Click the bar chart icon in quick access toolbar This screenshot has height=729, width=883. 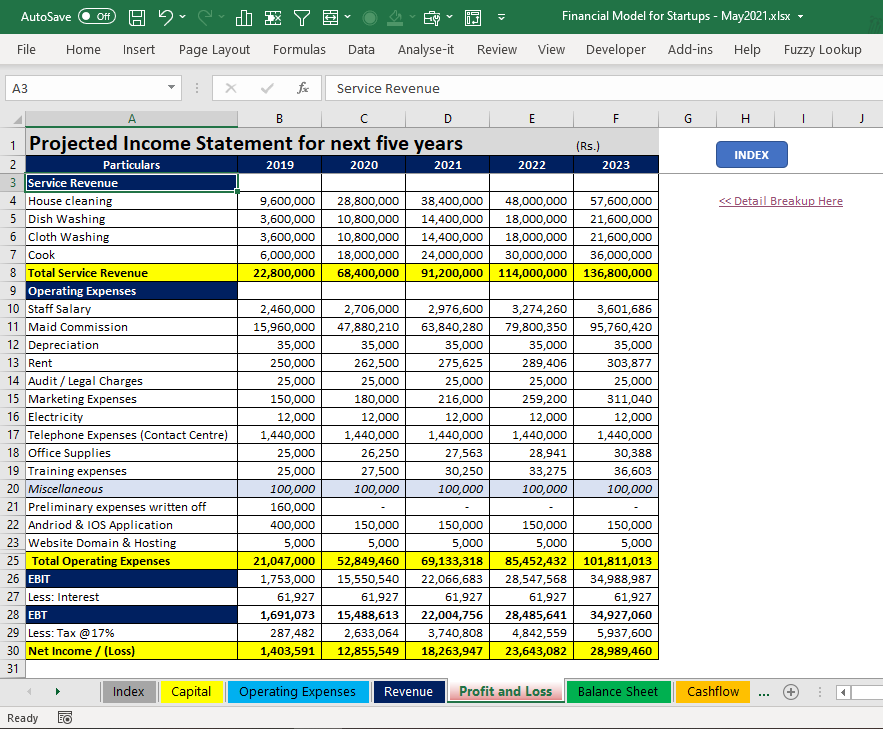pos(244,18)
